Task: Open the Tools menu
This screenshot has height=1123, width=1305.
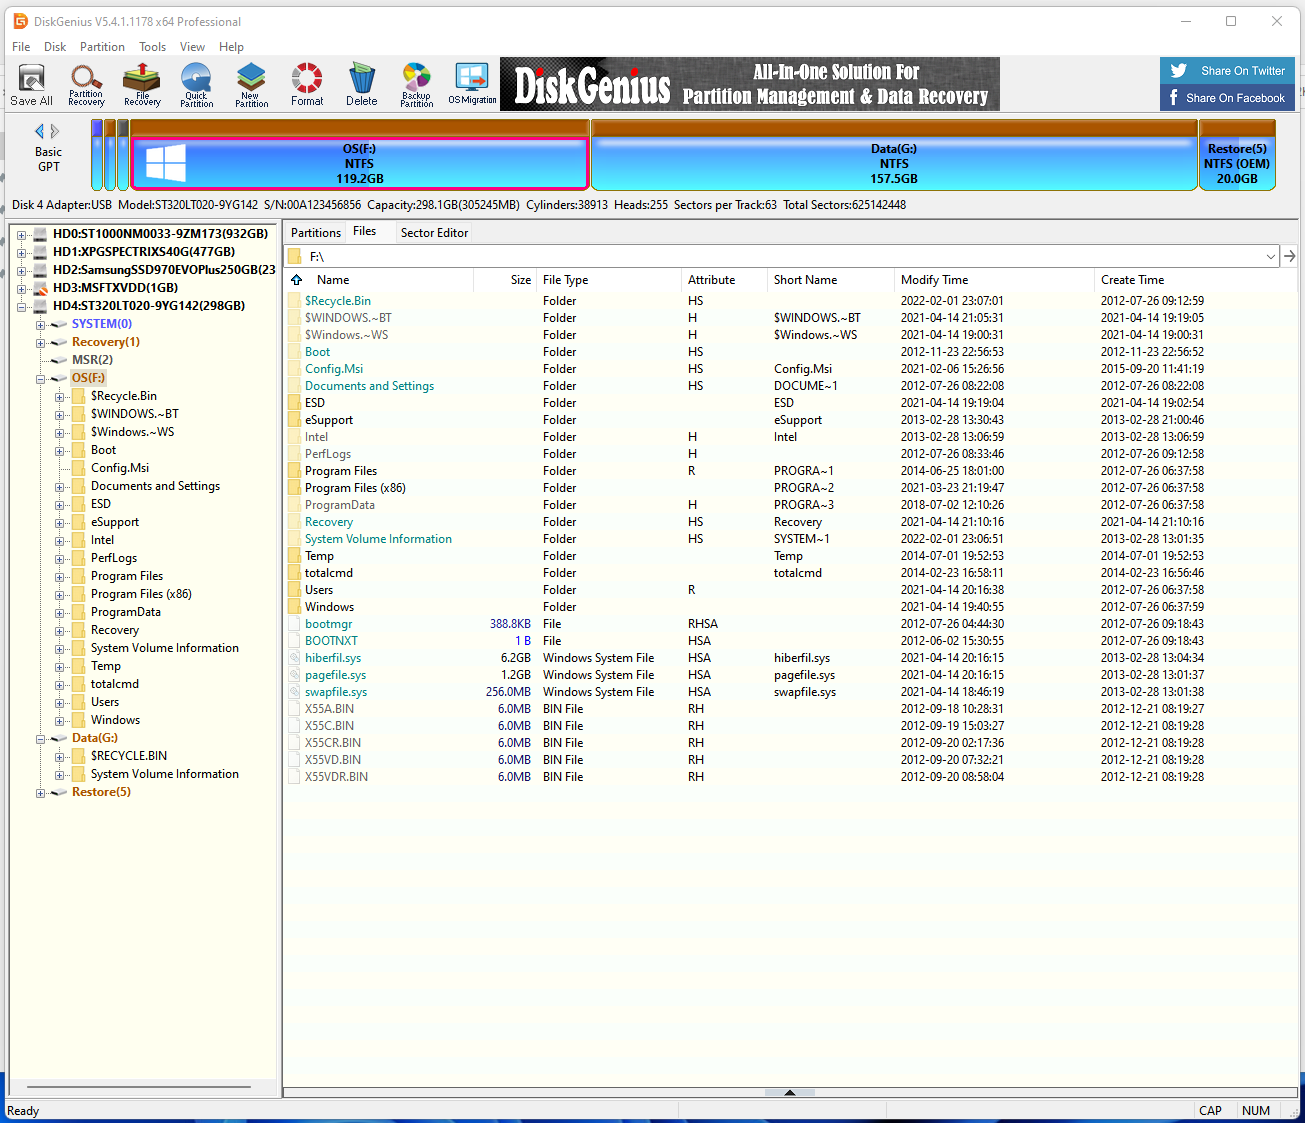Action: [152, 47]
